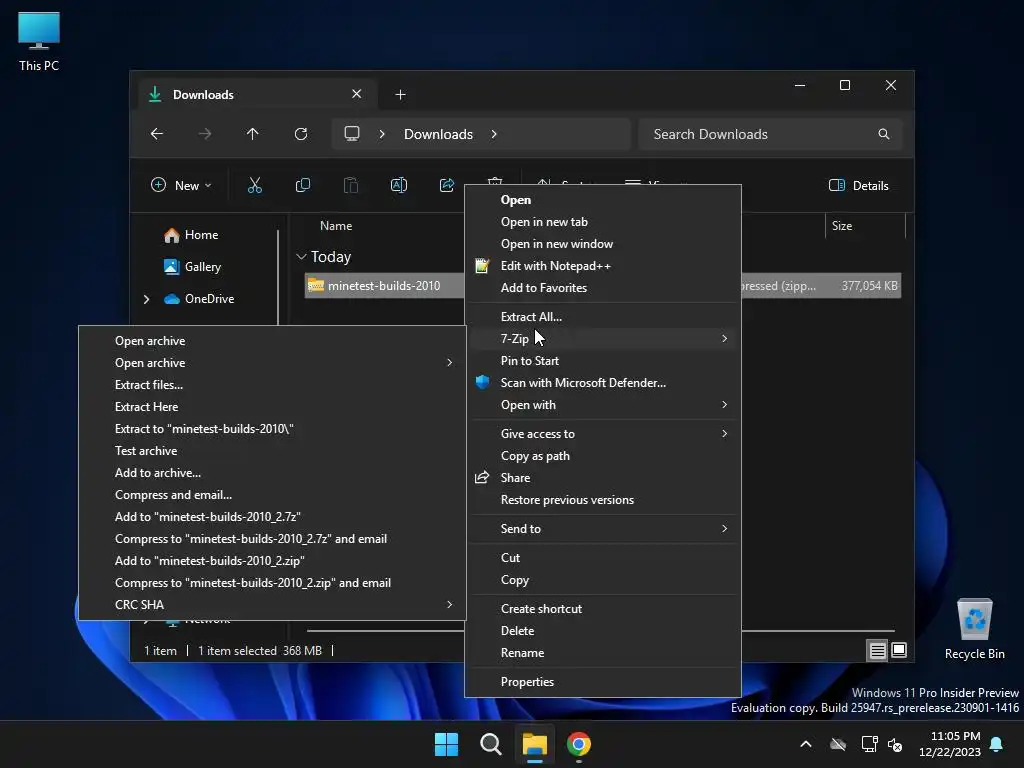The height and width of the screenshot is (768, 1024).
Task: Go back with the left arrow button
Action: click(x=157, y=134)
